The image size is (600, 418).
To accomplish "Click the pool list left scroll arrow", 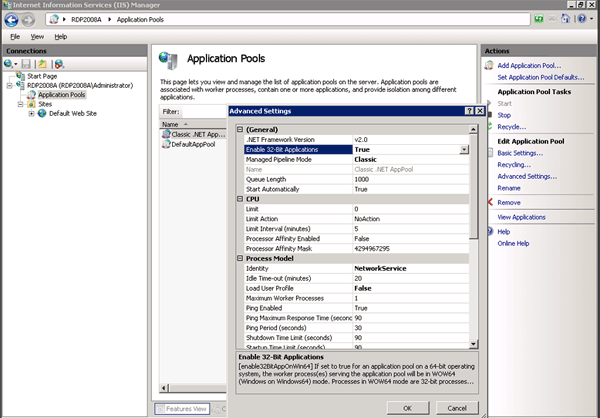I will (164, 388).
